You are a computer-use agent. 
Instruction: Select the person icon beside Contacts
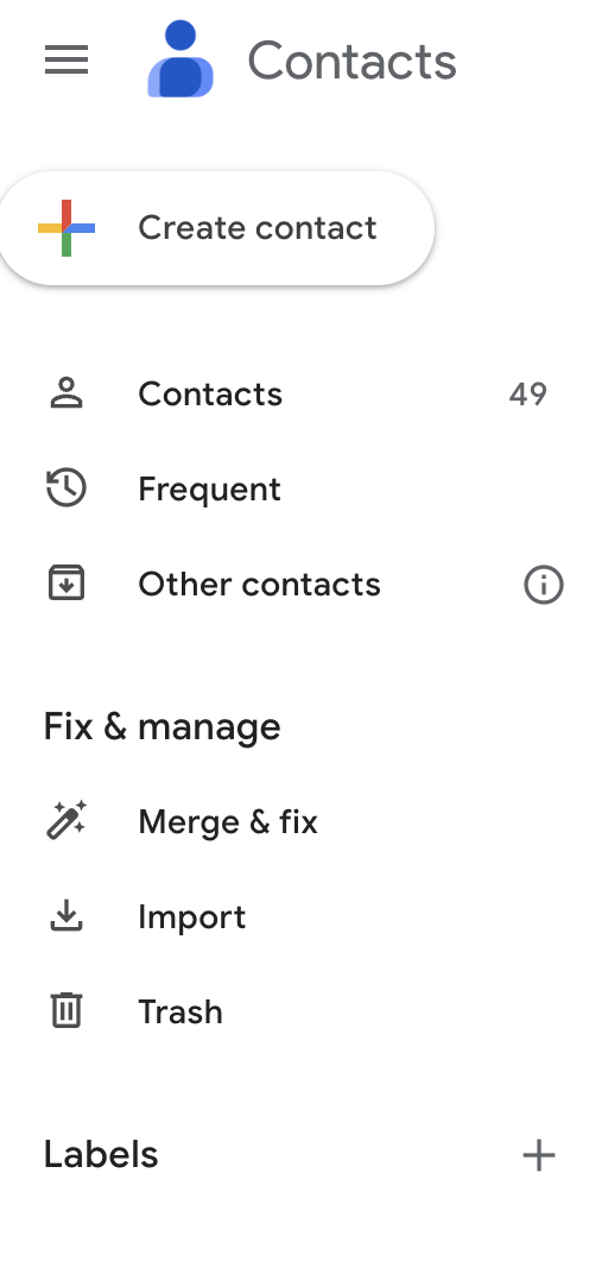(67, 393)
